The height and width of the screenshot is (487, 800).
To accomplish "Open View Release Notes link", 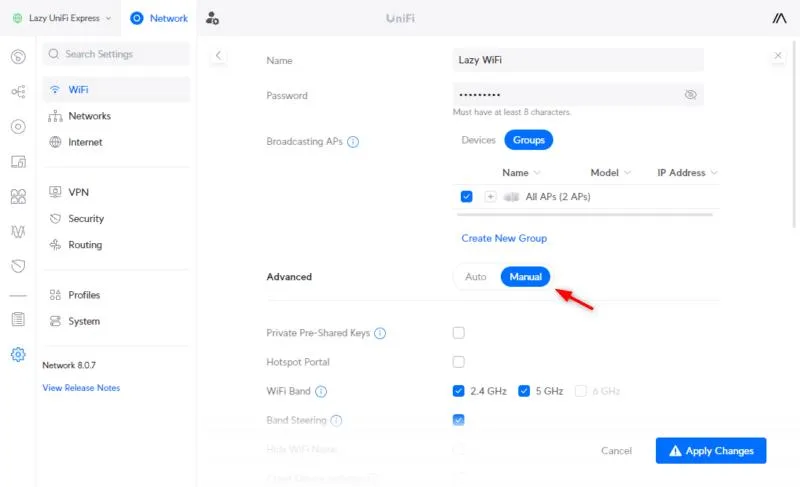I will (x=81, y=388).
